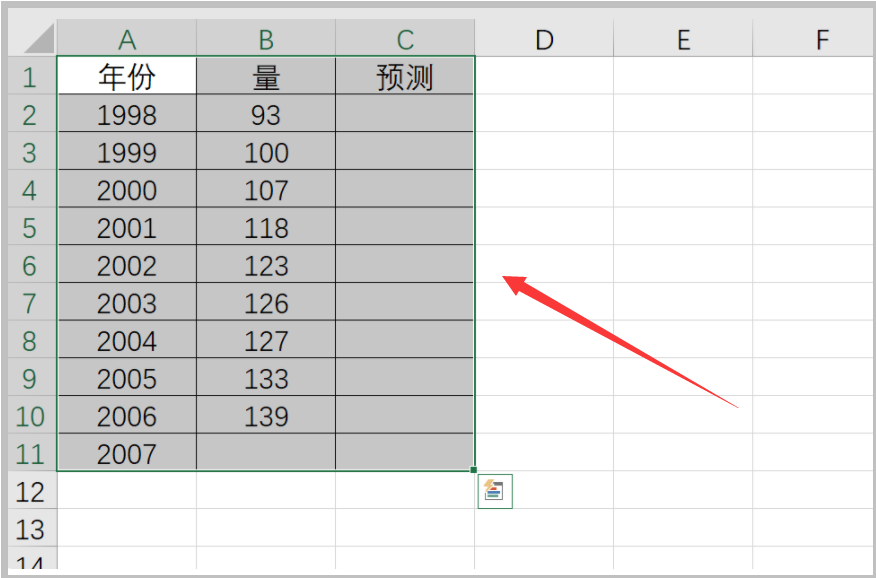Viewport: 876px width, 578px height.
Task: Select row 7 header
Action: pos(32,302)
